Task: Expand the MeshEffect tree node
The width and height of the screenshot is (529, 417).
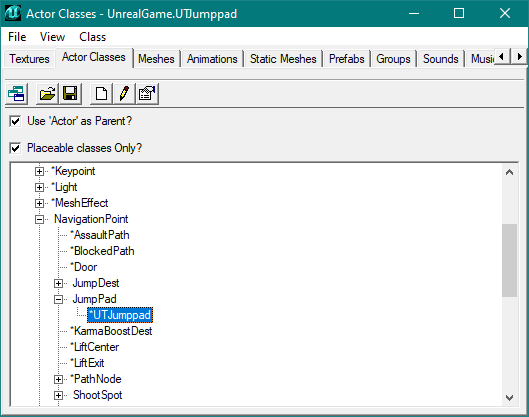Action: click(39, 203)
